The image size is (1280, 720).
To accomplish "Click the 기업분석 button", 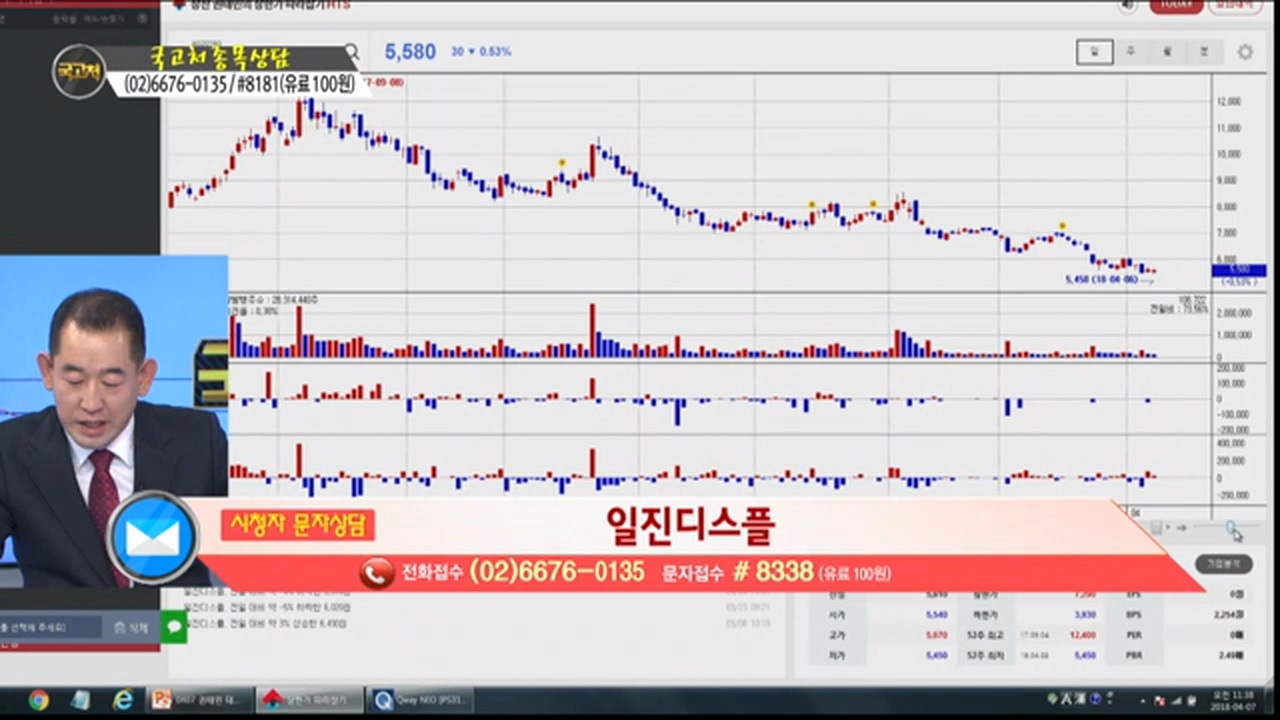I will [x=1223, y=564].
